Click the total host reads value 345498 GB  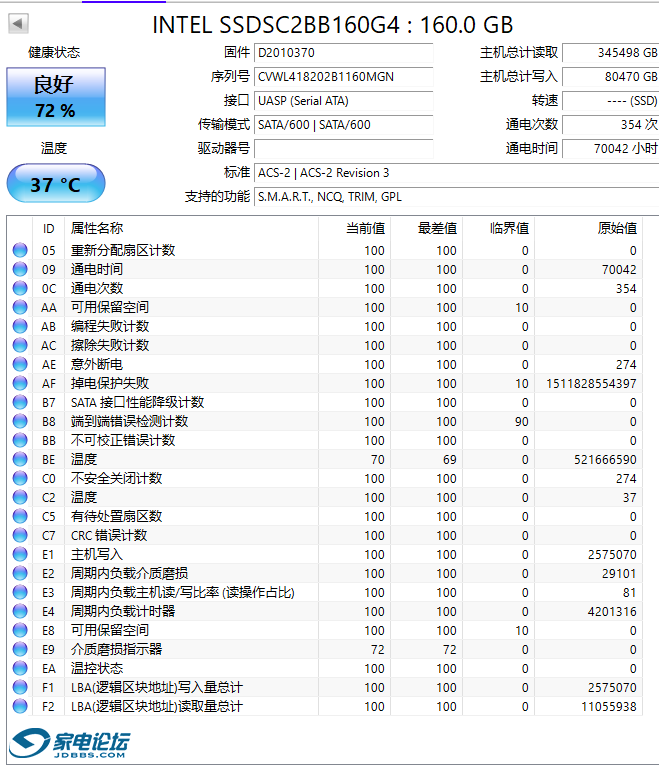pyautogui.click(x=610, y=53)
